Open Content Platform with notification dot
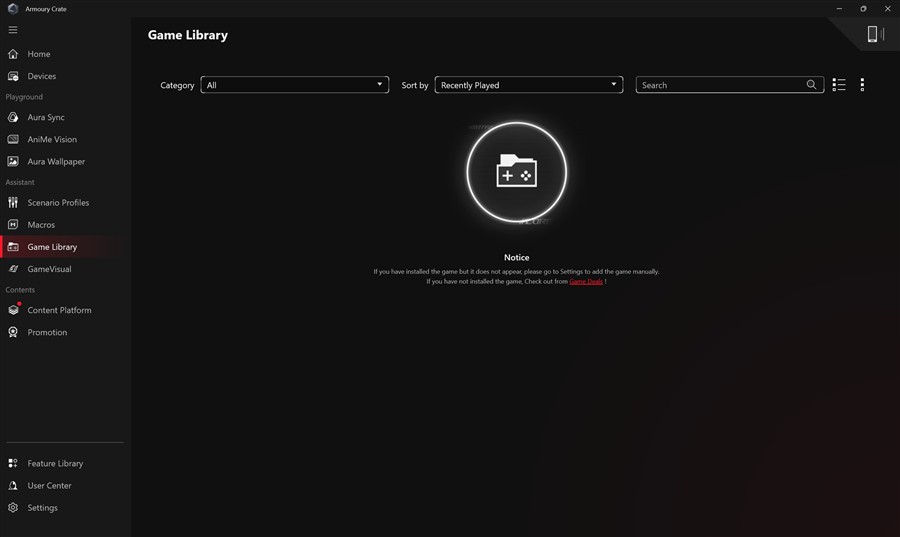 [x=59, y=310]
